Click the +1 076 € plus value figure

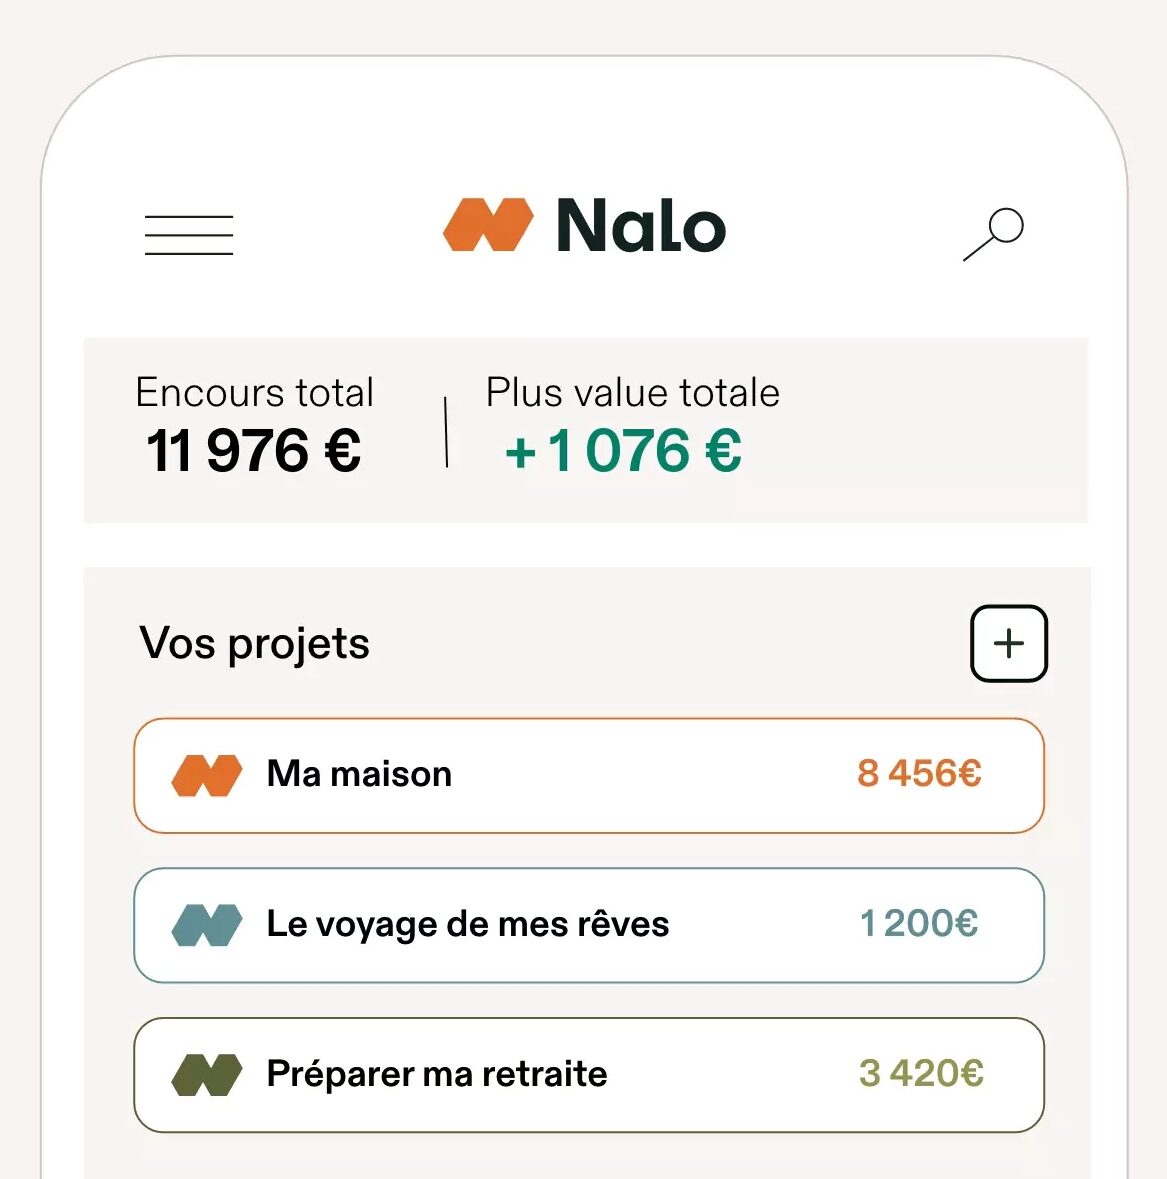tap(623, 450)
